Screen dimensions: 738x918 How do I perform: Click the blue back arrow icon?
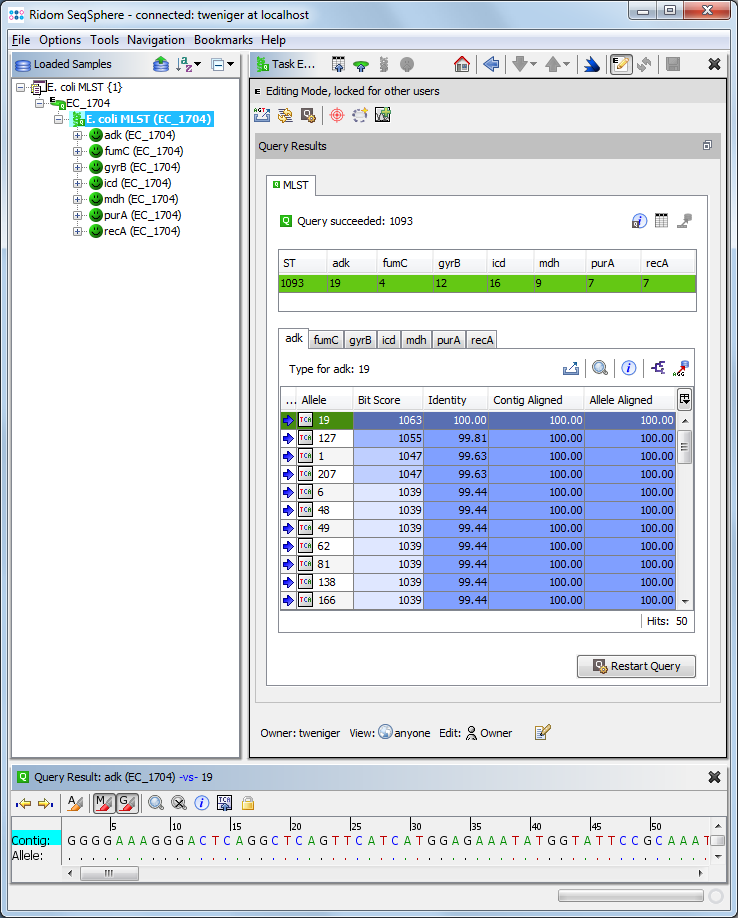[x=491, y=64]
